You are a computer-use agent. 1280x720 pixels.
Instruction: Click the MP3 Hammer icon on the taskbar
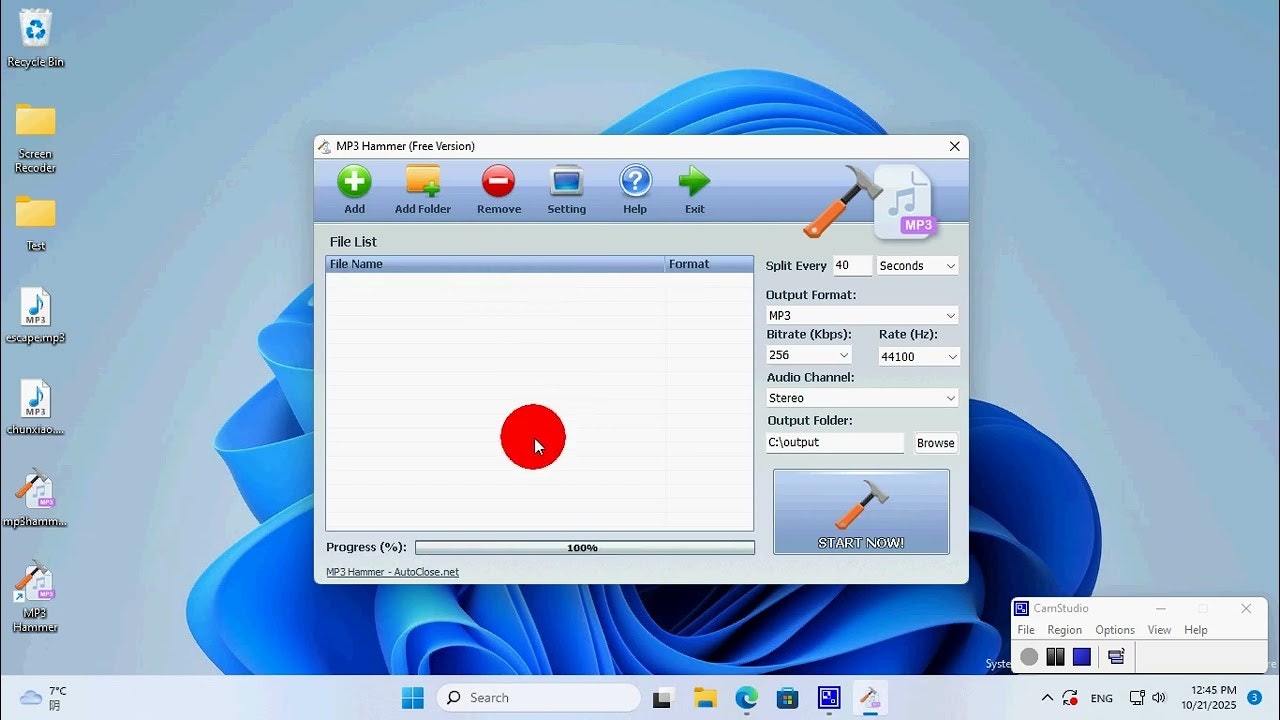point(869,697)
